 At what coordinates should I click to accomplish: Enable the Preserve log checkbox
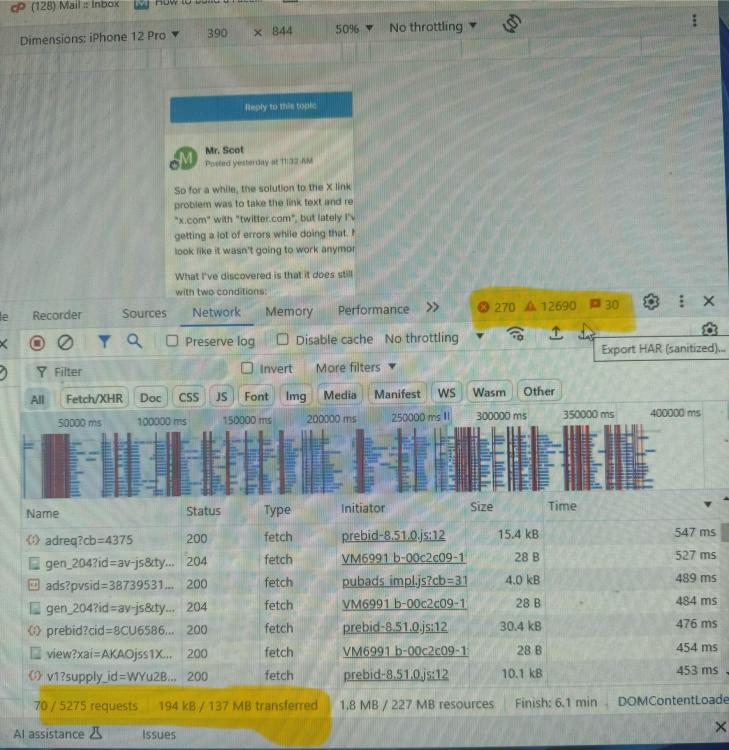pyautogui.click(x=172, y=340)
